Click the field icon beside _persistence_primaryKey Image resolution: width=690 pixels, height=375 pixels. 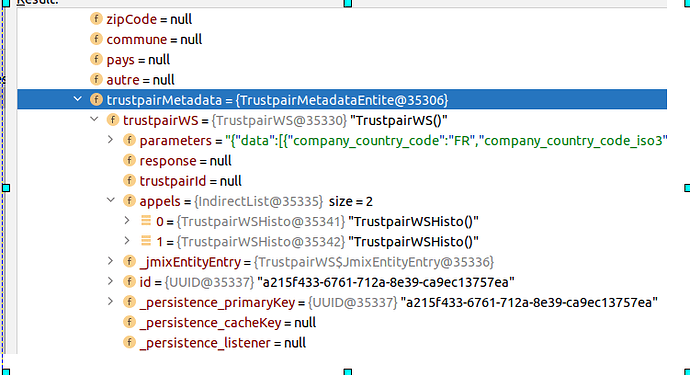pos(129,302)
